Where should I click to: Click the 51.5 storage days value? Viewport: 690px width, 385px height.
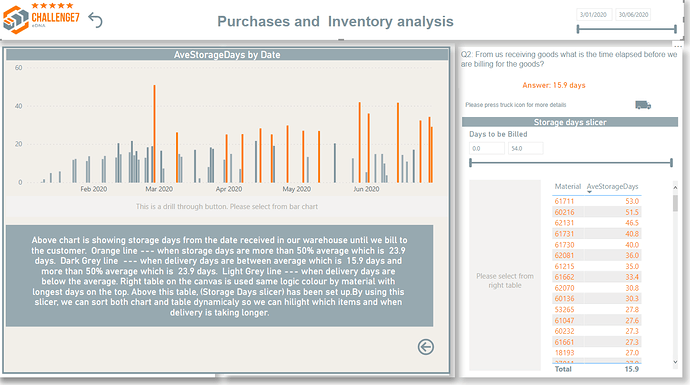[x=632, y=212]
